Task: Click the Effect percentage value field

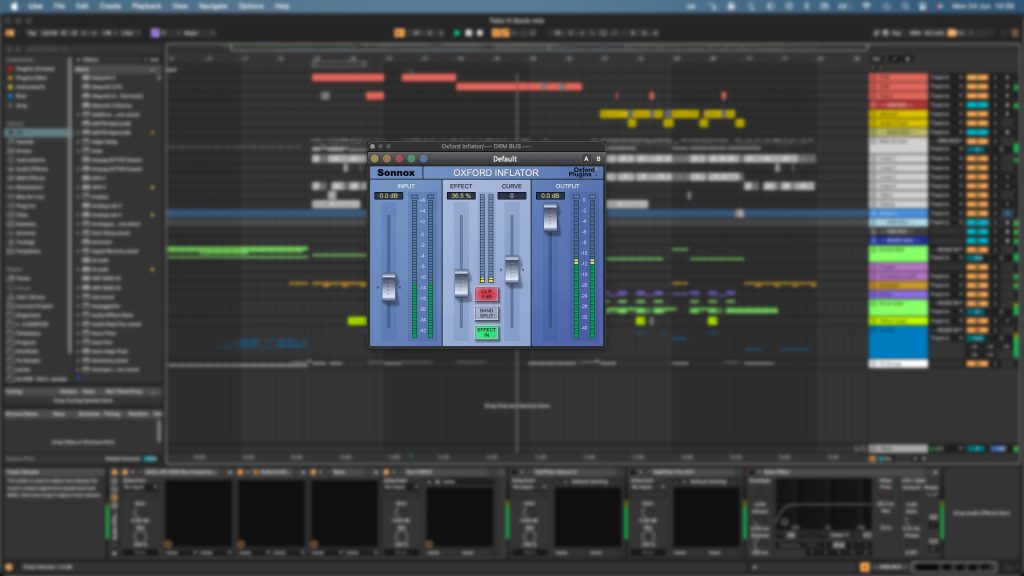Action: point(461,196)
